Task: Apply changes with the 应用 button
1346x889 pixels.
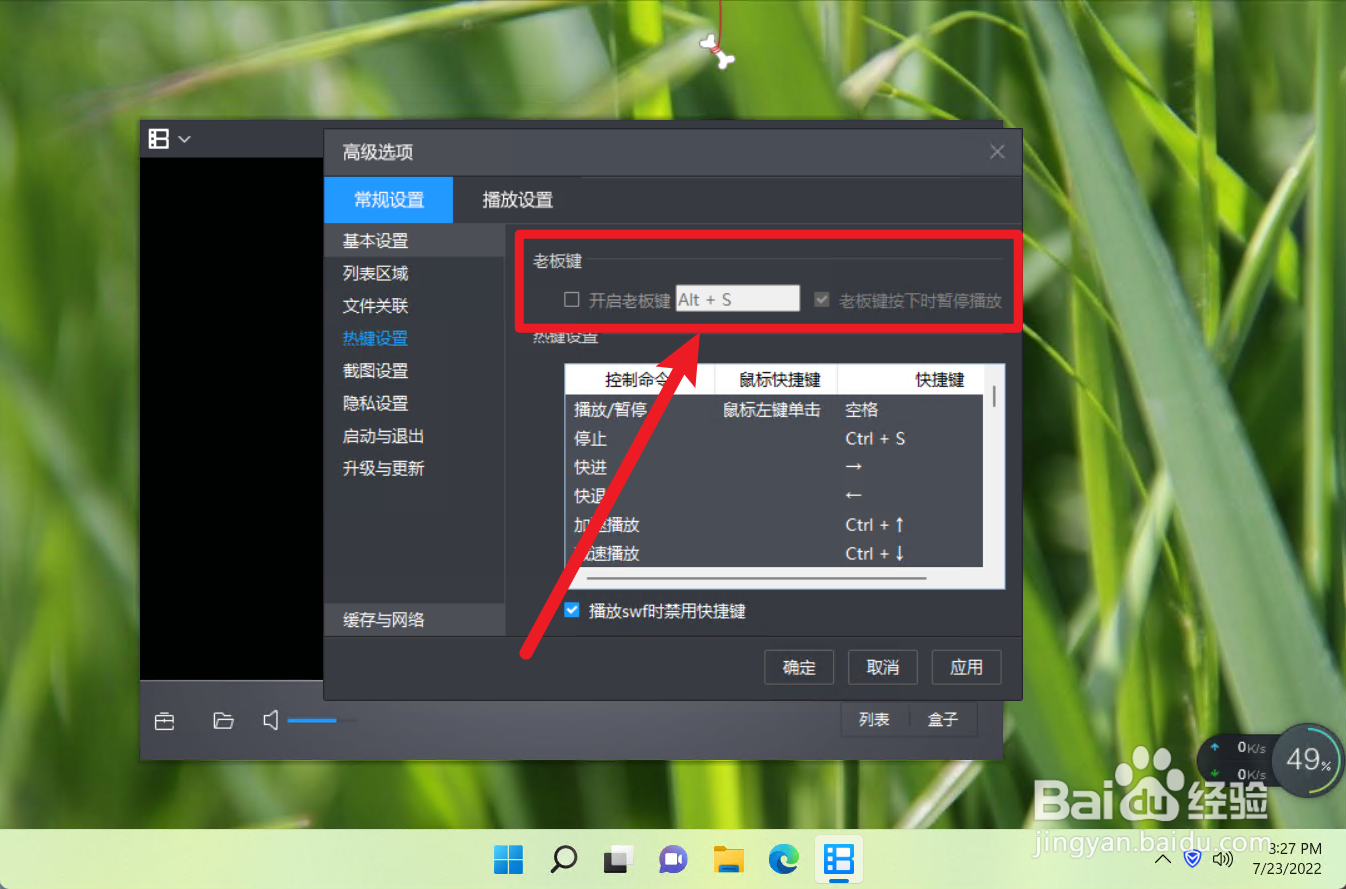Action: (x=966, y=667)
